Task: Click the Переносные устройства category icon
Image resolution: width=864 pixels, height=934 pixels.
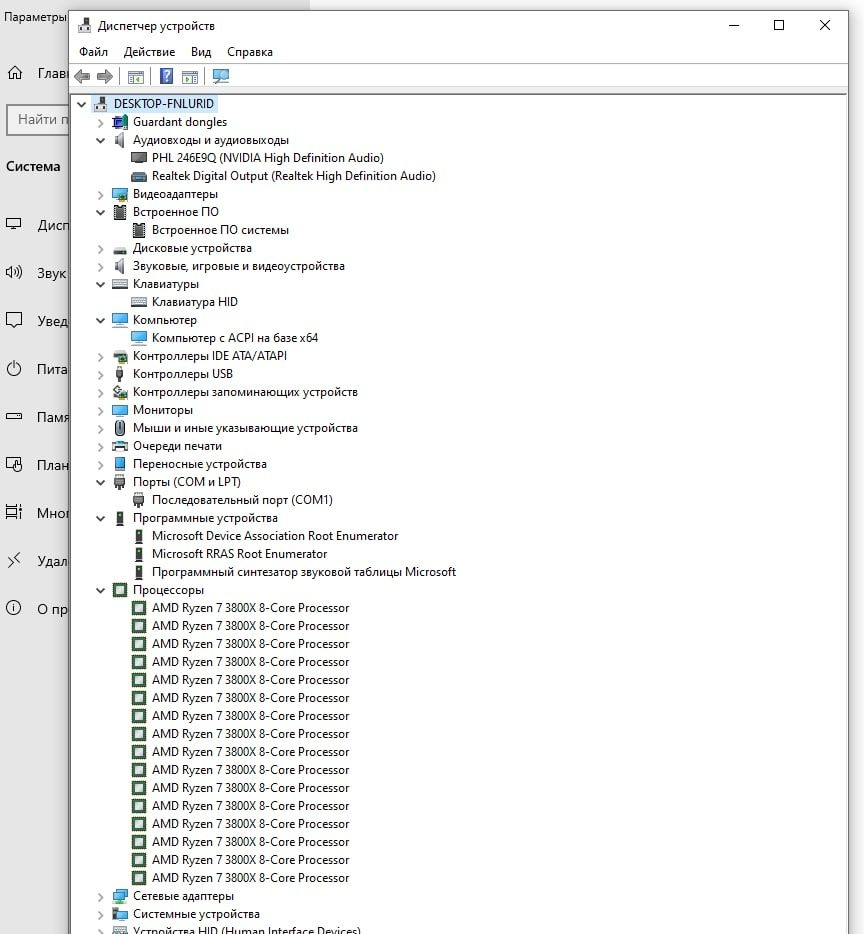Action: tap(120, 464)
